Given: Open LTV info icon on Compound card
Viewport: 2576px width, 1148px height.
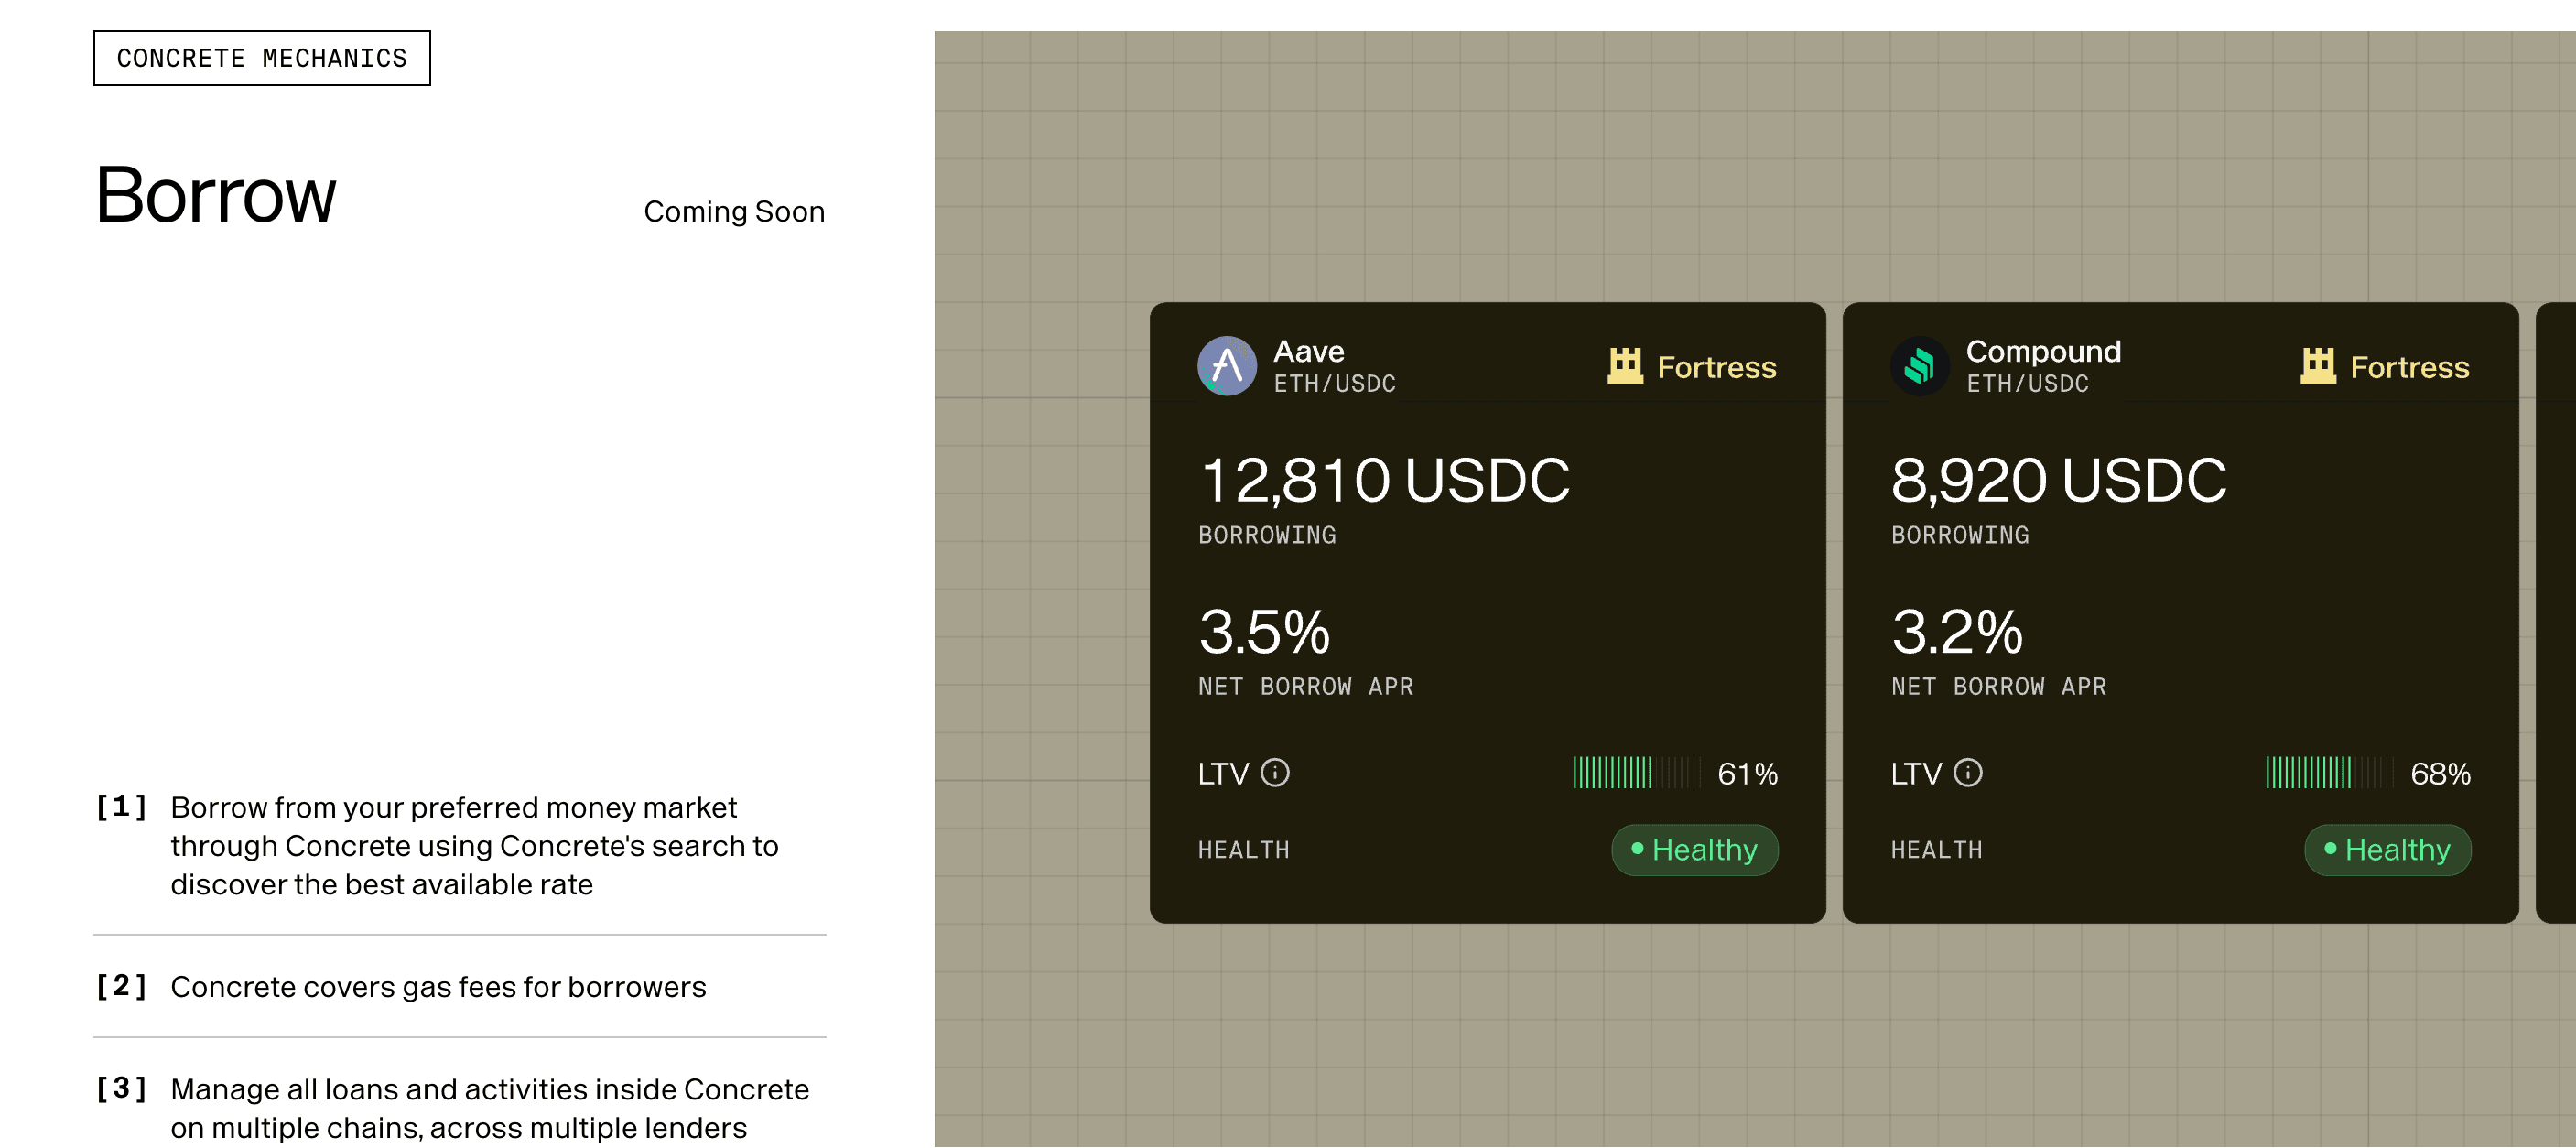Looking at the screenshot, I should tap(1967, 773).
